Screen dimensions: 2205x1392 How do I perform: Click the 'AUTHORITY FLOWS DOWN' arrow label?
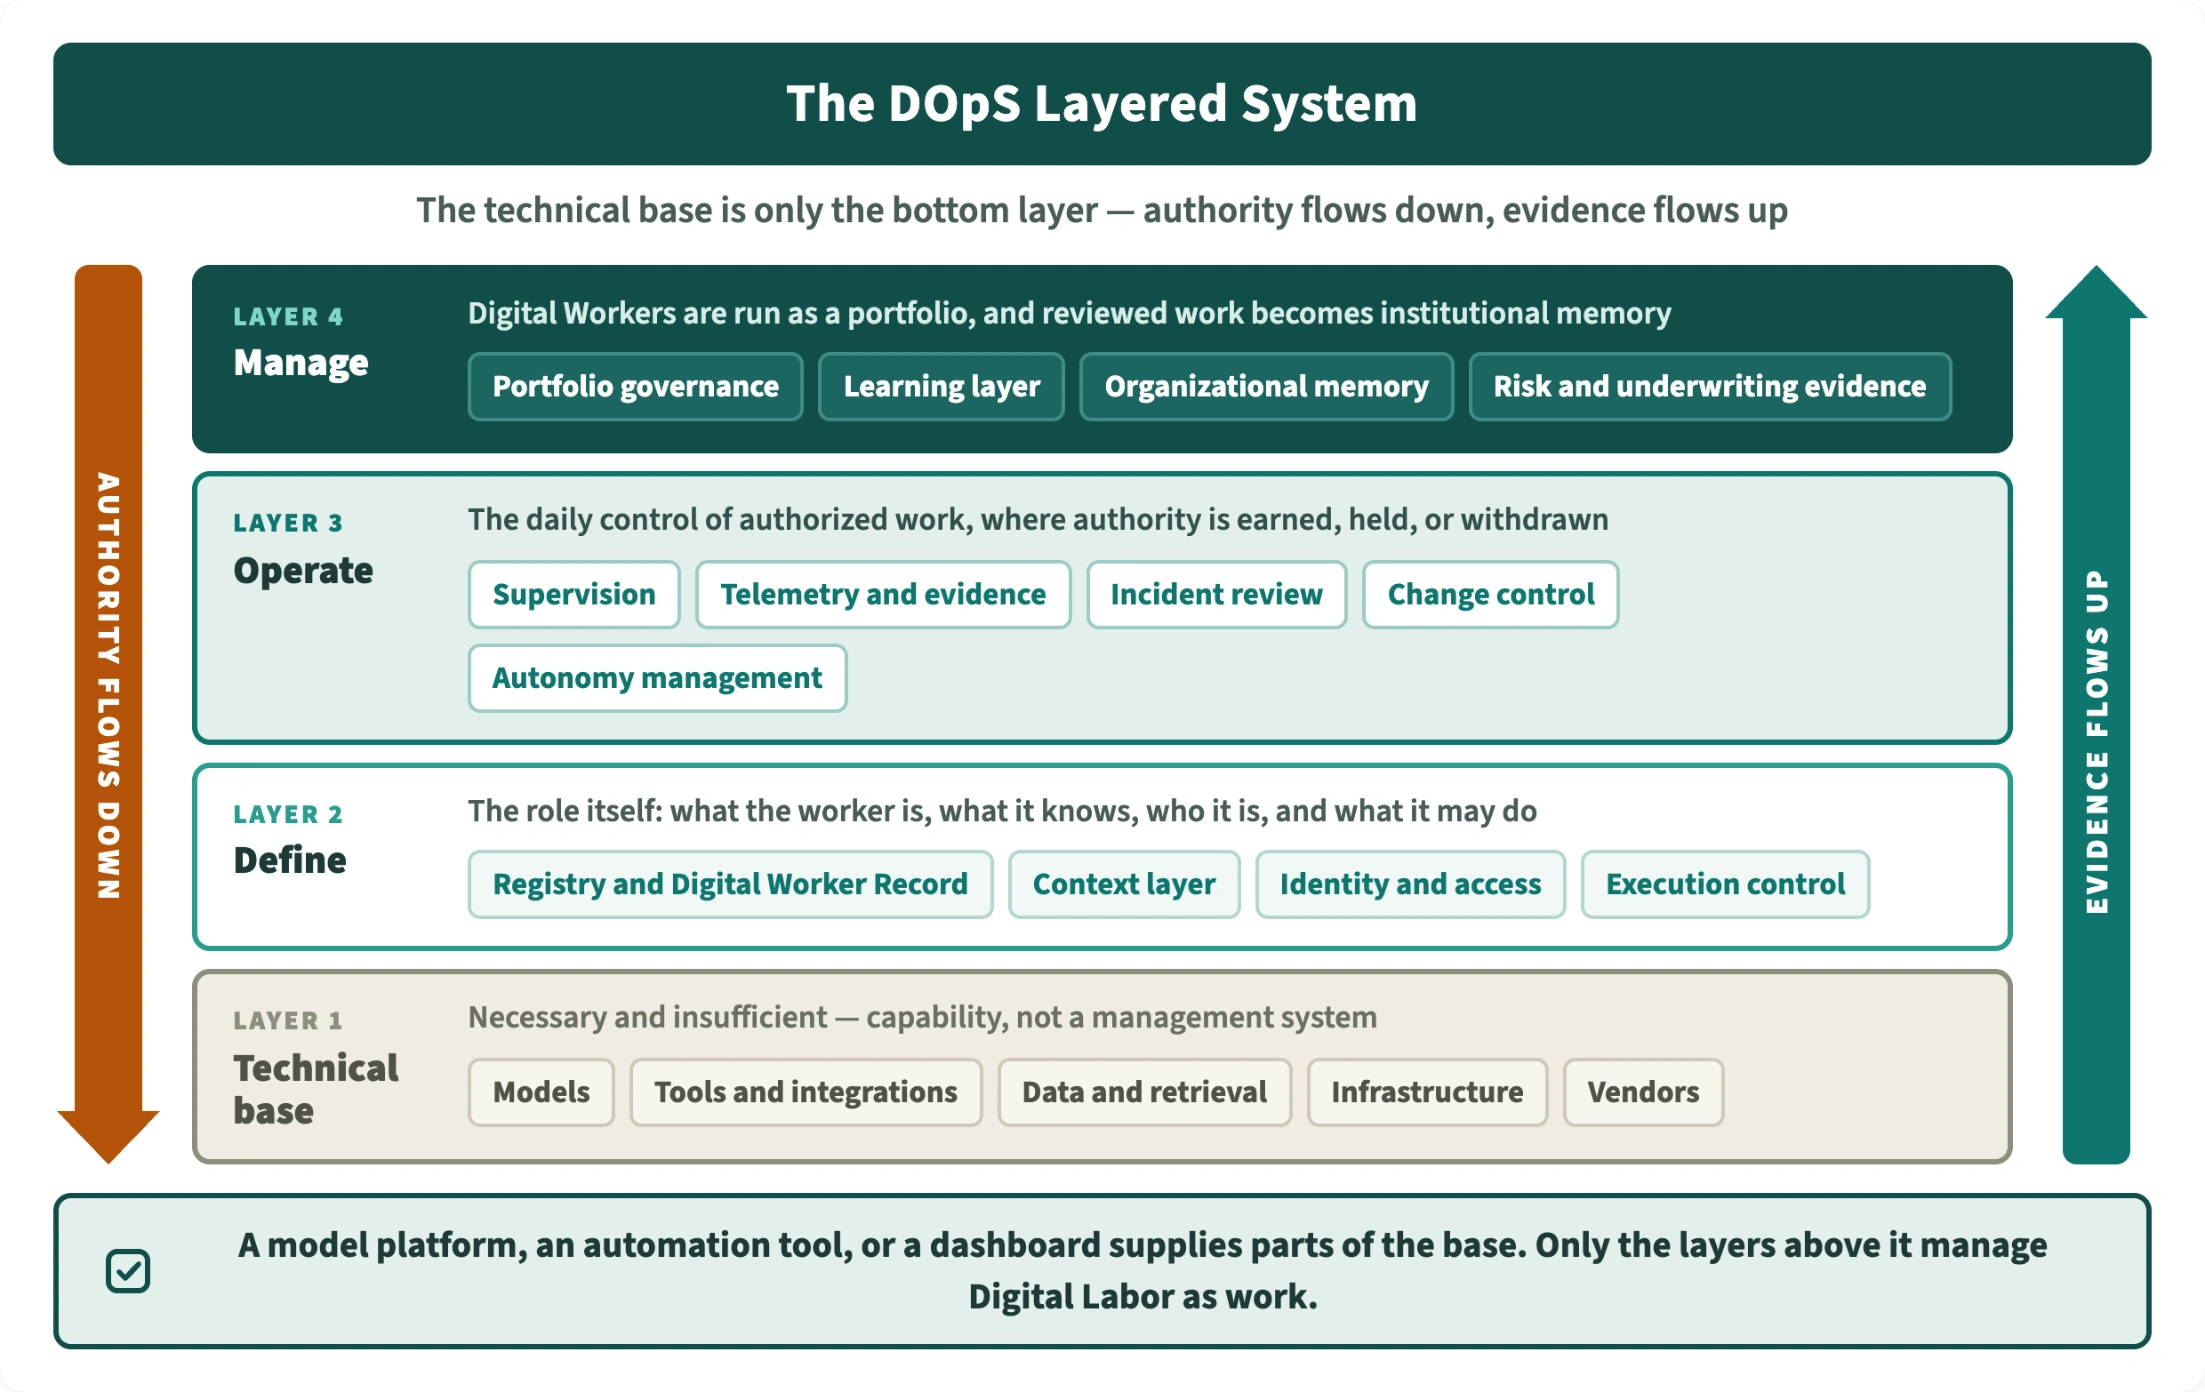108,686
